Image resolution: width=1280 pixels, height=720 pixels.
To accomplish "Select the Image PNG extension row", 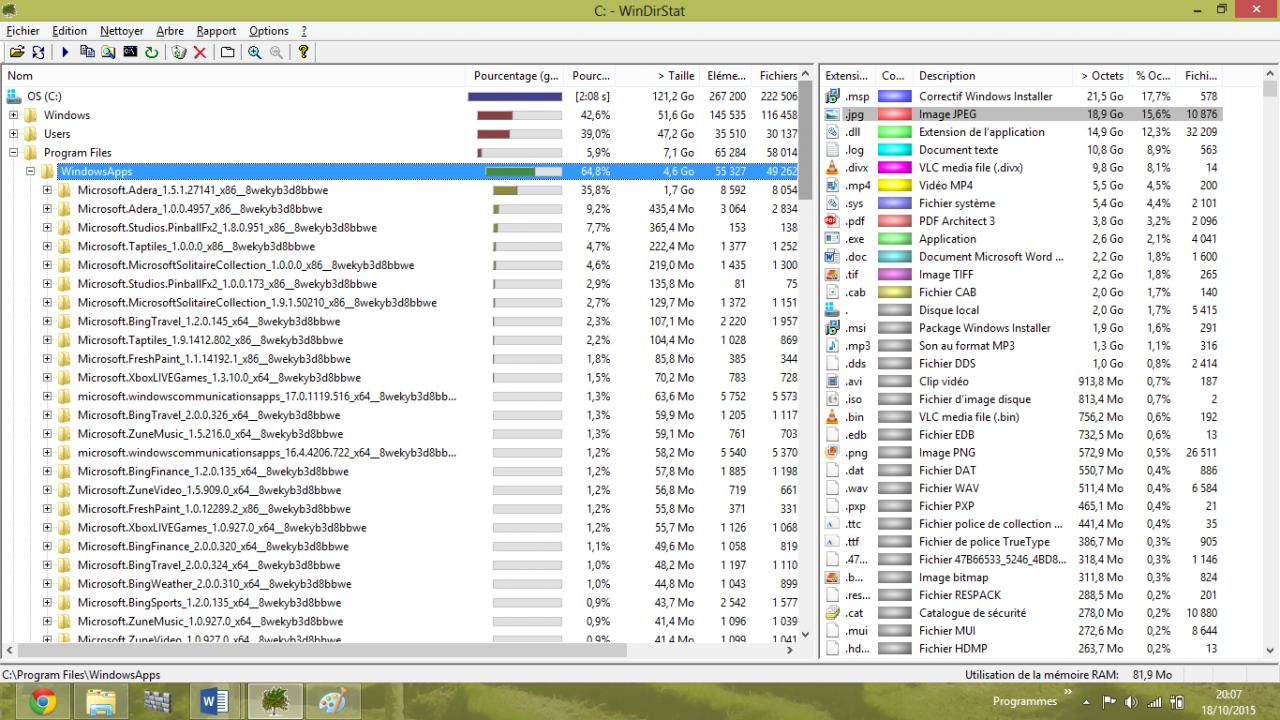I will point(1022,453).
